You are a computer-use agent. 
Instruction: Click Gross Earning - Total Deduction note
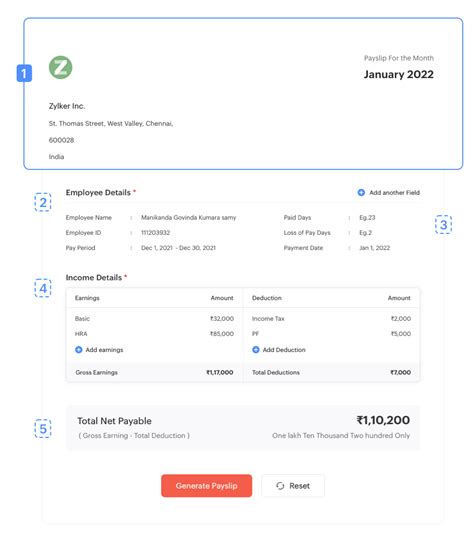[x=134, y=436]
